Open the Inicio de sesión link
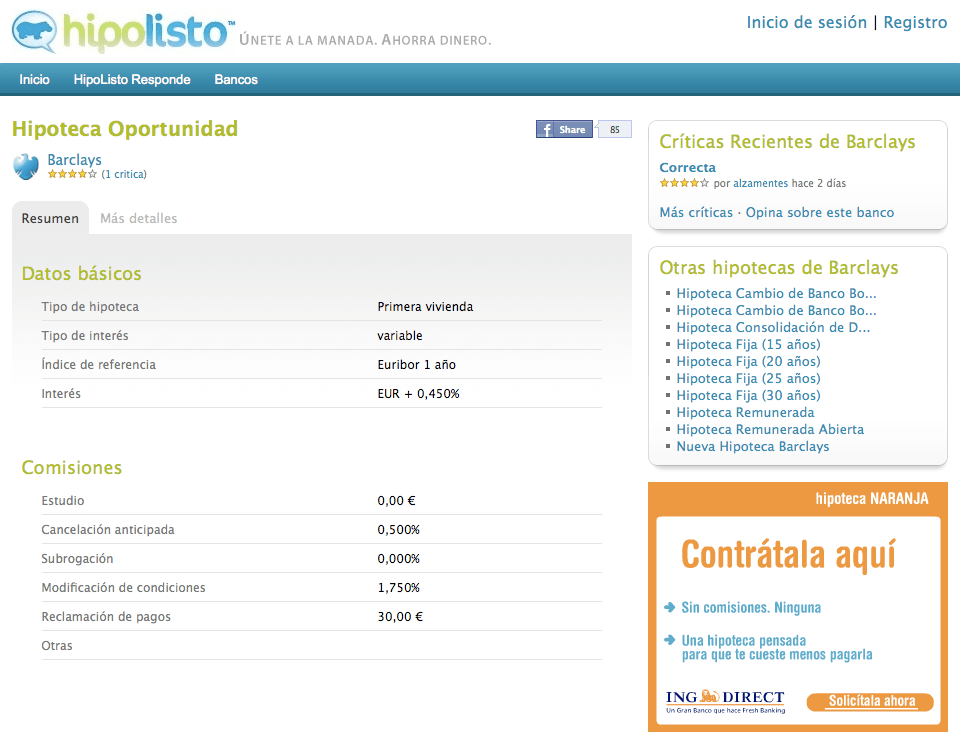 click(x=806, y=23)
